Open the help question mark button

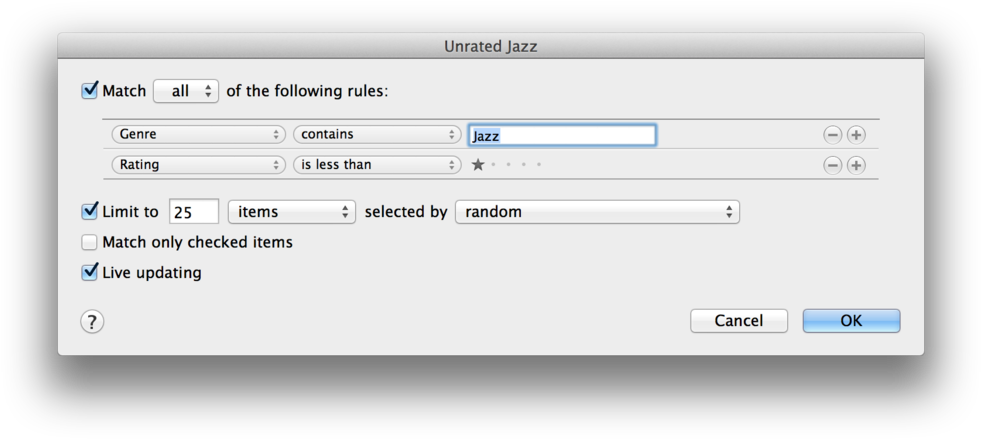coord(92,321)
